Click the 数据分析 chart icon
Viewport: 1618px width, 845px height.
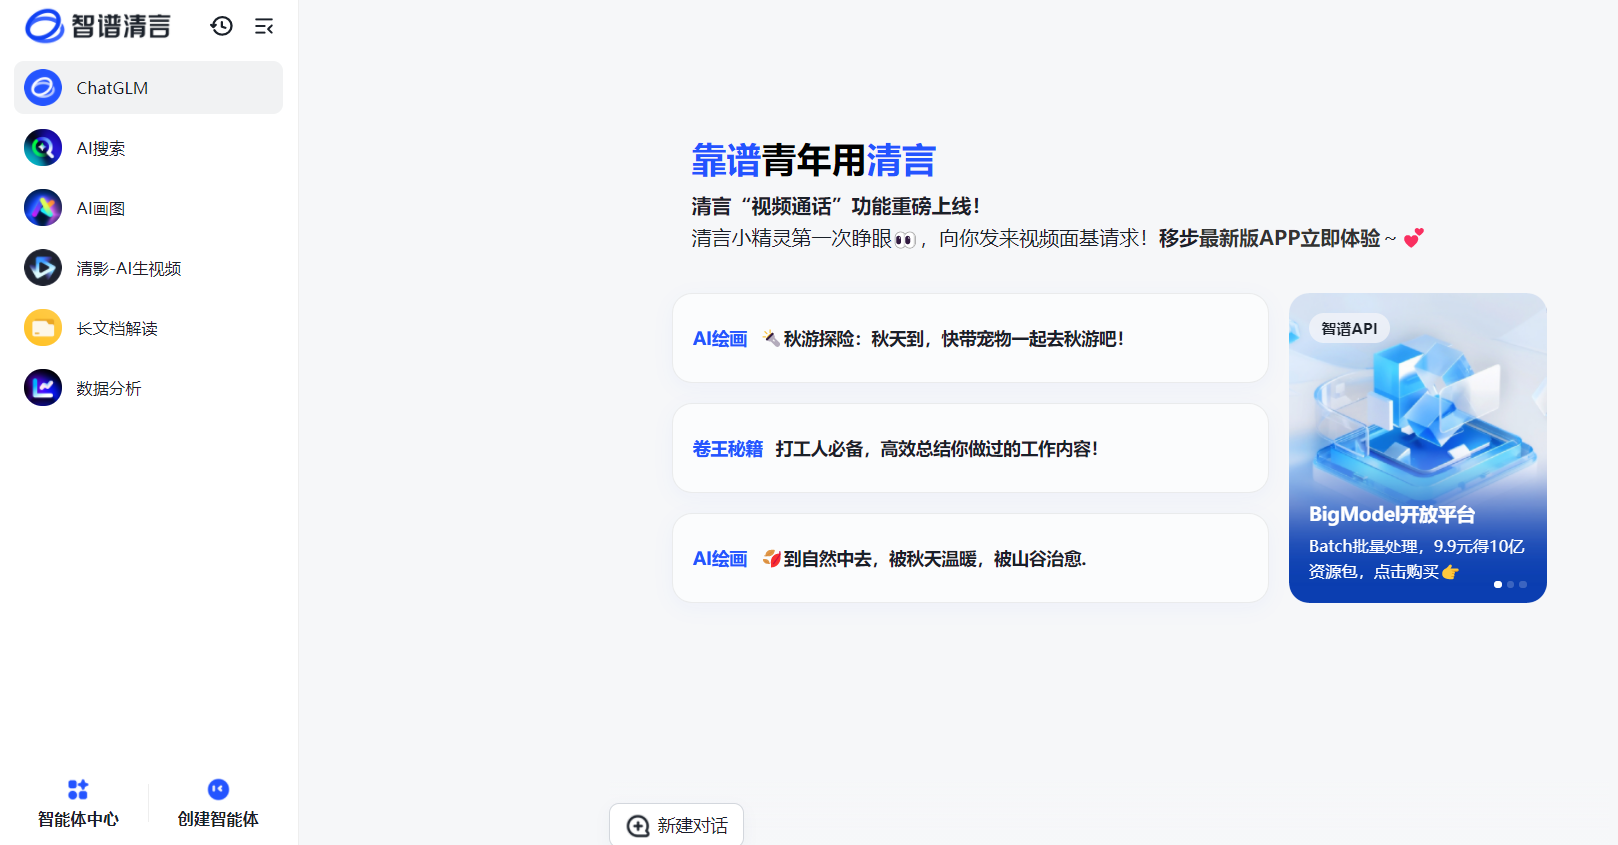tap(43, 388)
